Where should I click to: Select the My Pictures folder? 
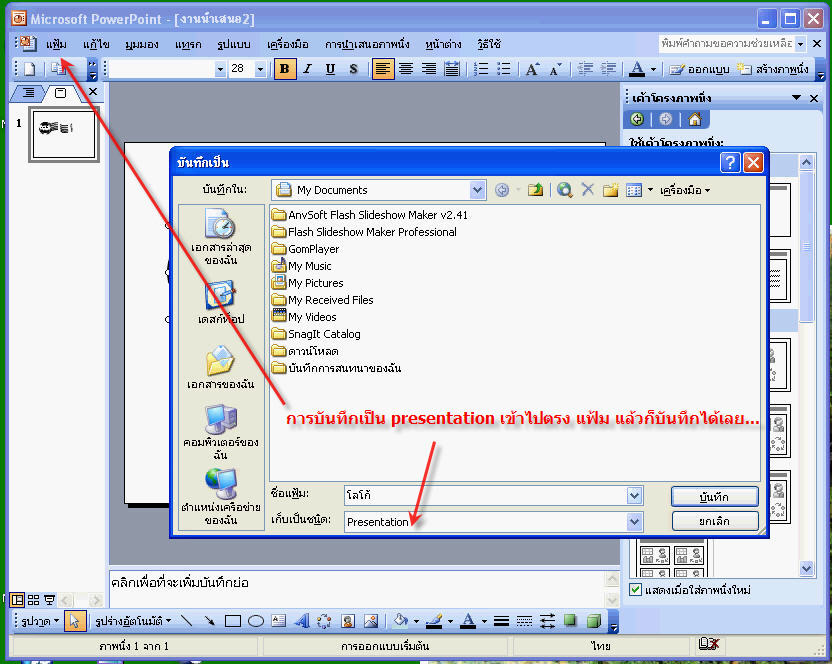(308, 283)
